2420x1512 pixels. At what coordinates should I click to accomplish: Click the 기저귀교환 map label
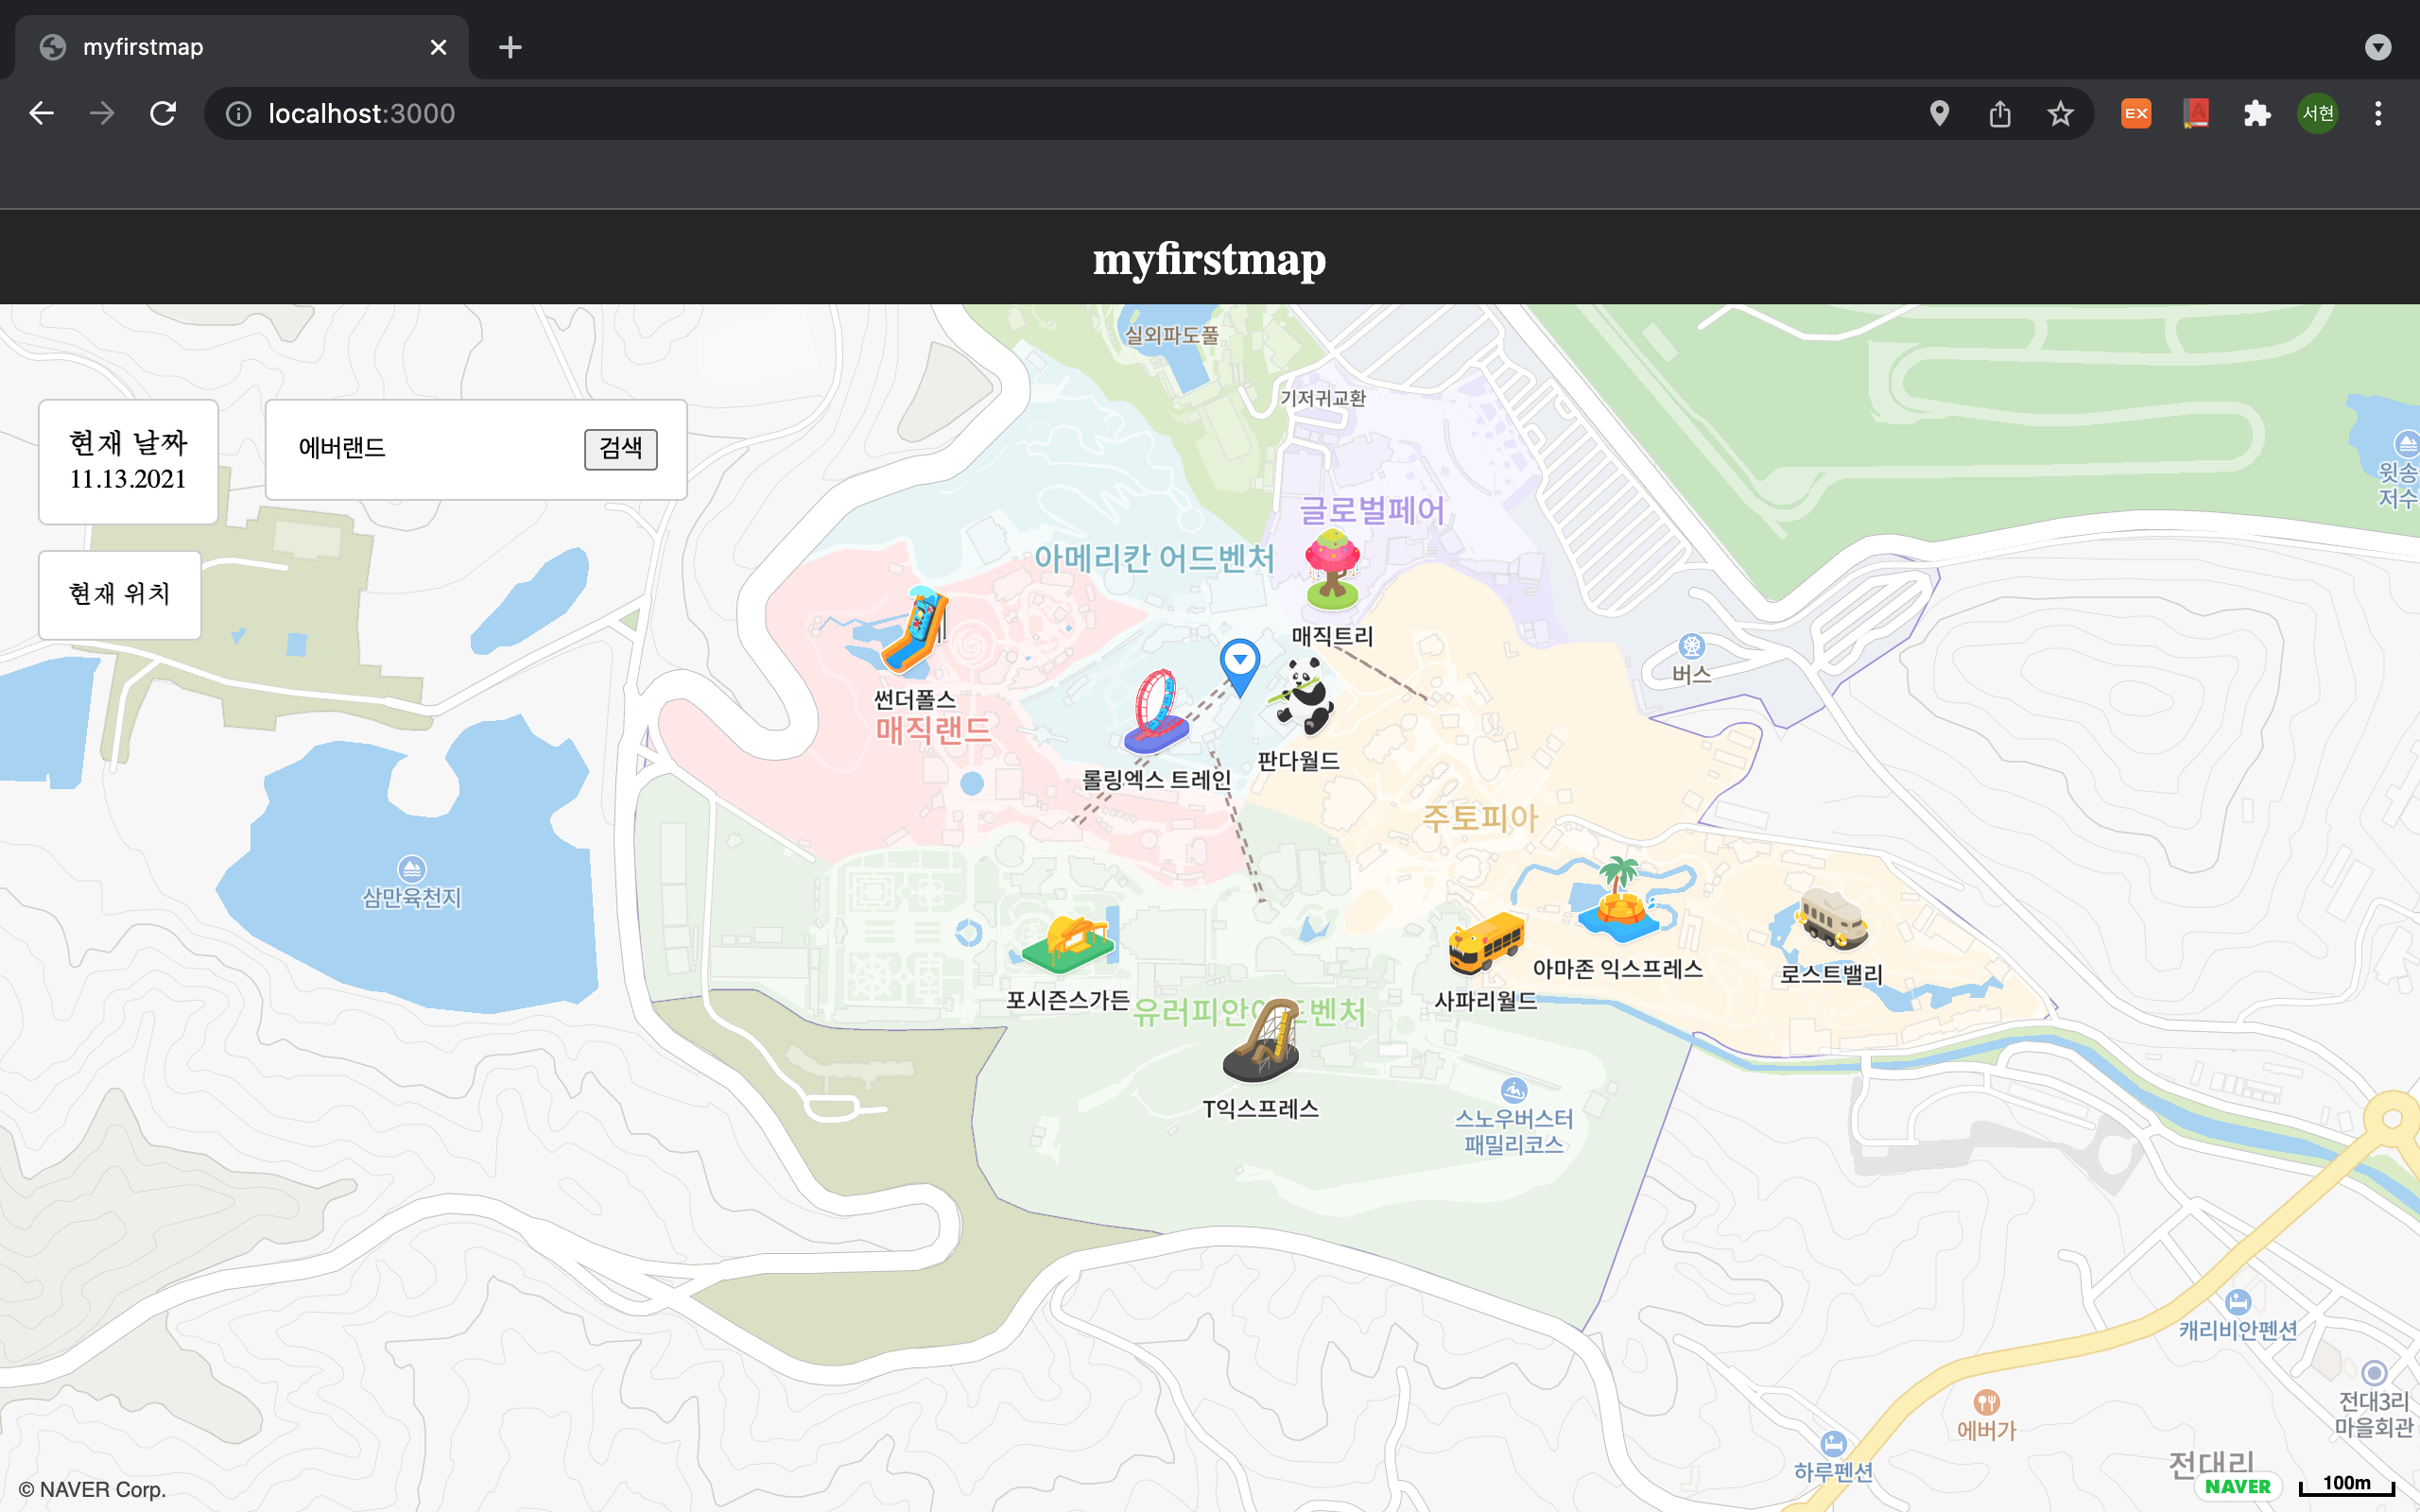click(x=1323, y=398)
